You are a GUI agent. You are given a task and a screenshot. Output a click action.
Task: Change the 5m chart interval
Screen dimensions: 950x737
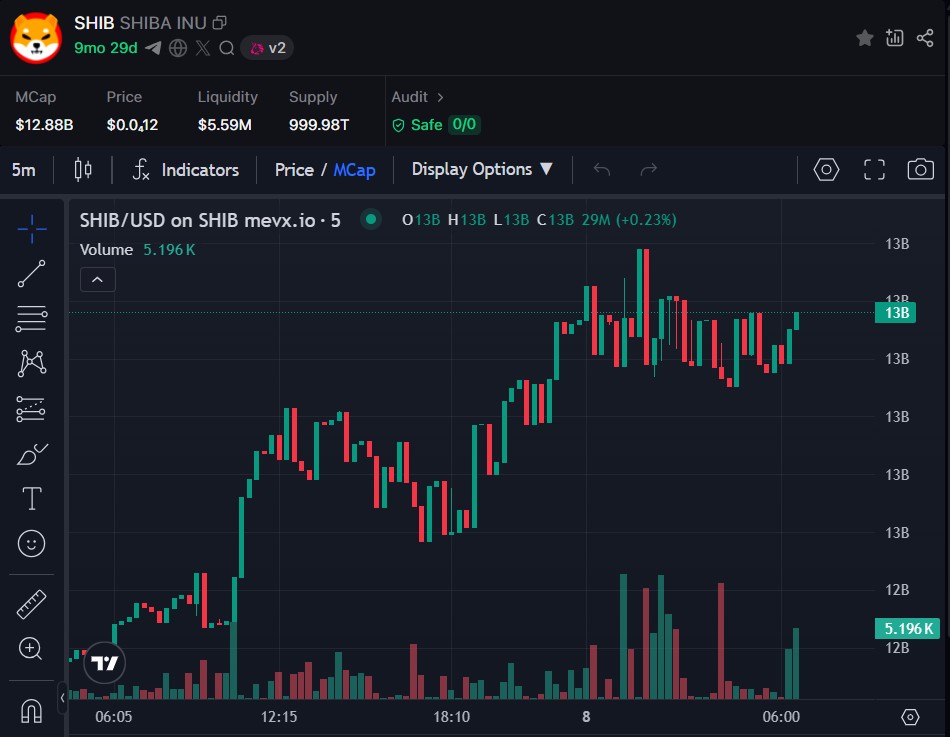pyautogui.click(x=24, y=170)
